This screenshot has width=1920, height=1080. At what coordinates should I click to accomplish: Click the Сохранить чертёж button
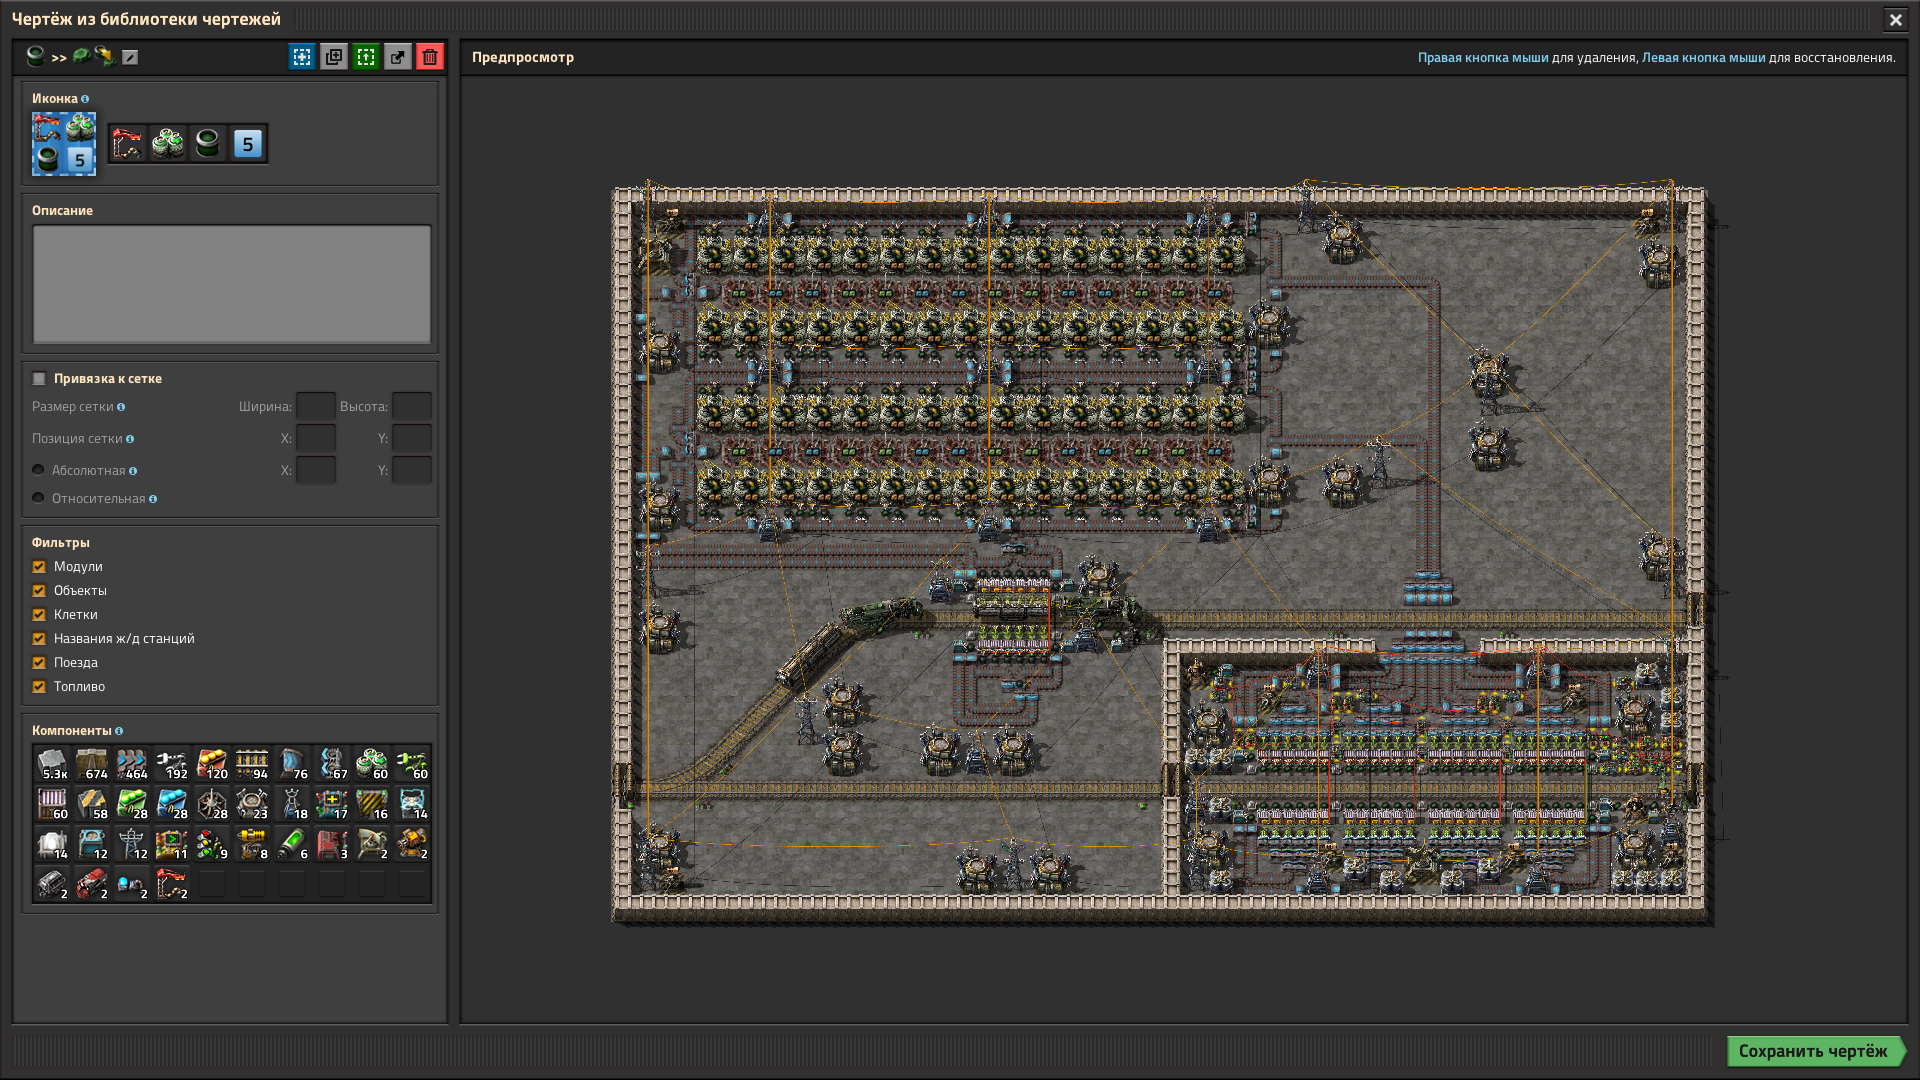coord(1815,1051)
